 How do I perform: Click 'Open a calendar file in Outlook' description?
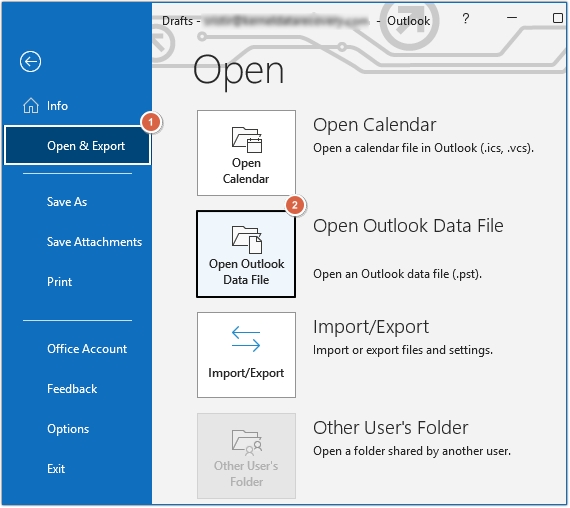[423, 148]
